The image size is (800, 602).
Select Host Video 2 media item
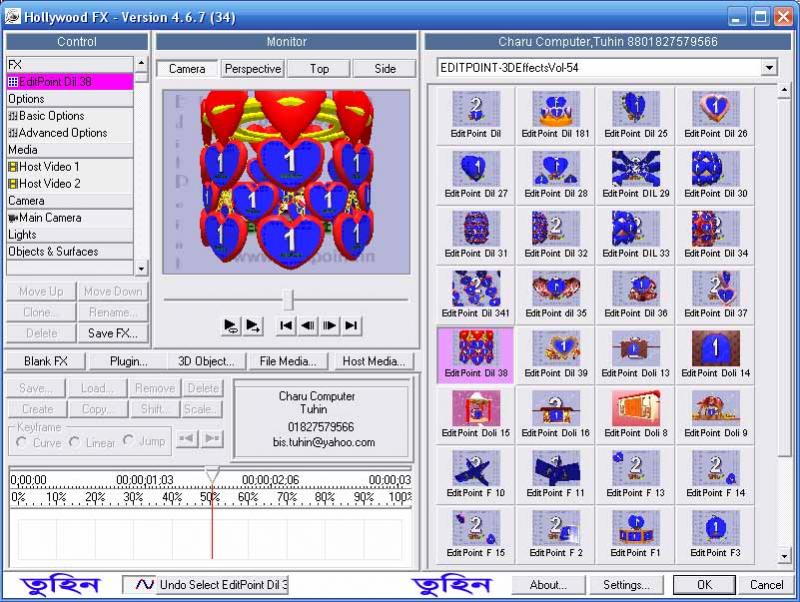pos(70,184)
